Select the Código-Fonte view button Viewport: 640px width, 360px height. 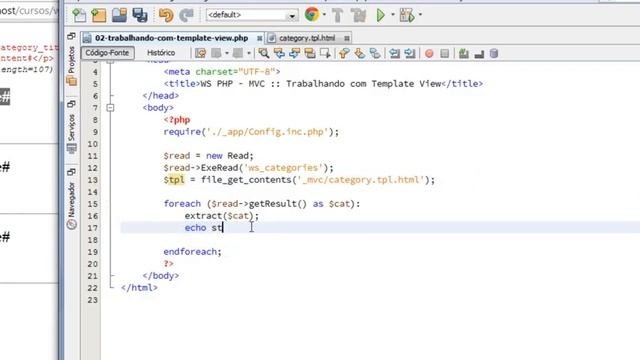(x=107, y=53)
